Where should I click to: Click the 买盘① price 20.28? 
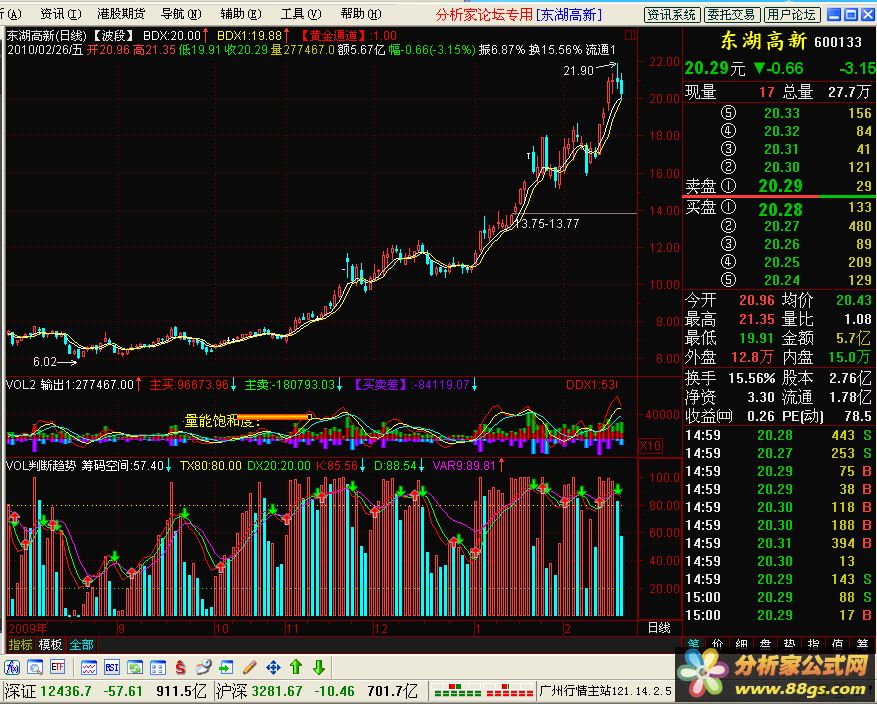click(x=780, y=210)
